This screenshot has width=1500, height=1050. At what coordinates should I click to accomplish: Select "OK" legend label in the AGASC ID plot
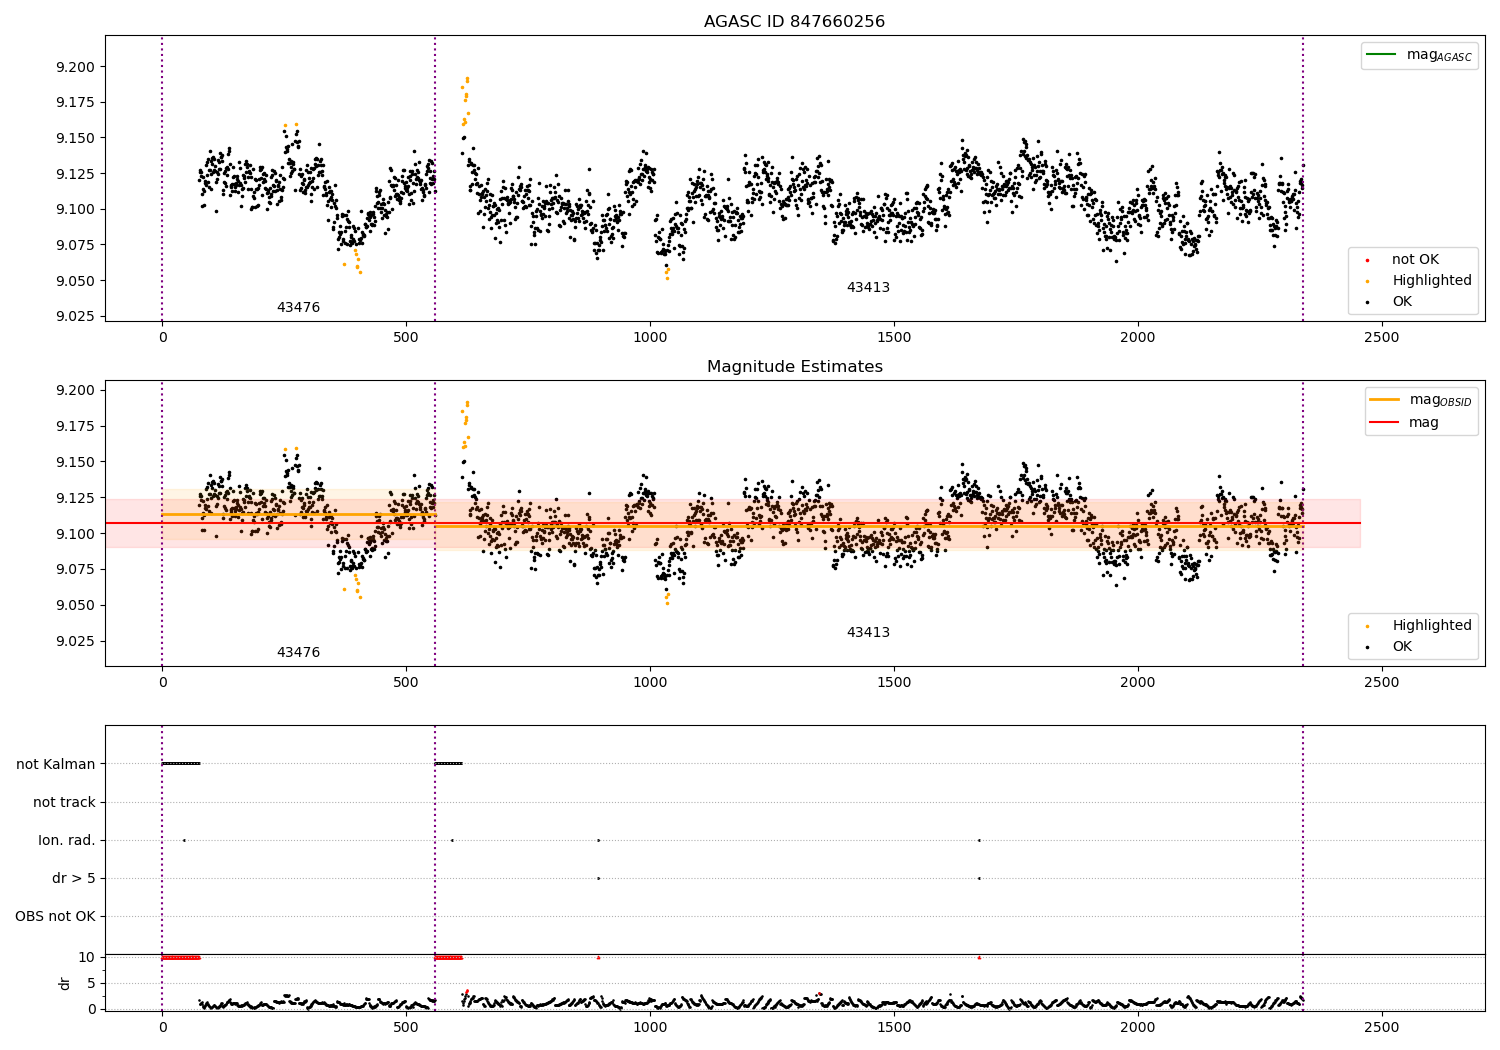click(x=1402, y=302)
